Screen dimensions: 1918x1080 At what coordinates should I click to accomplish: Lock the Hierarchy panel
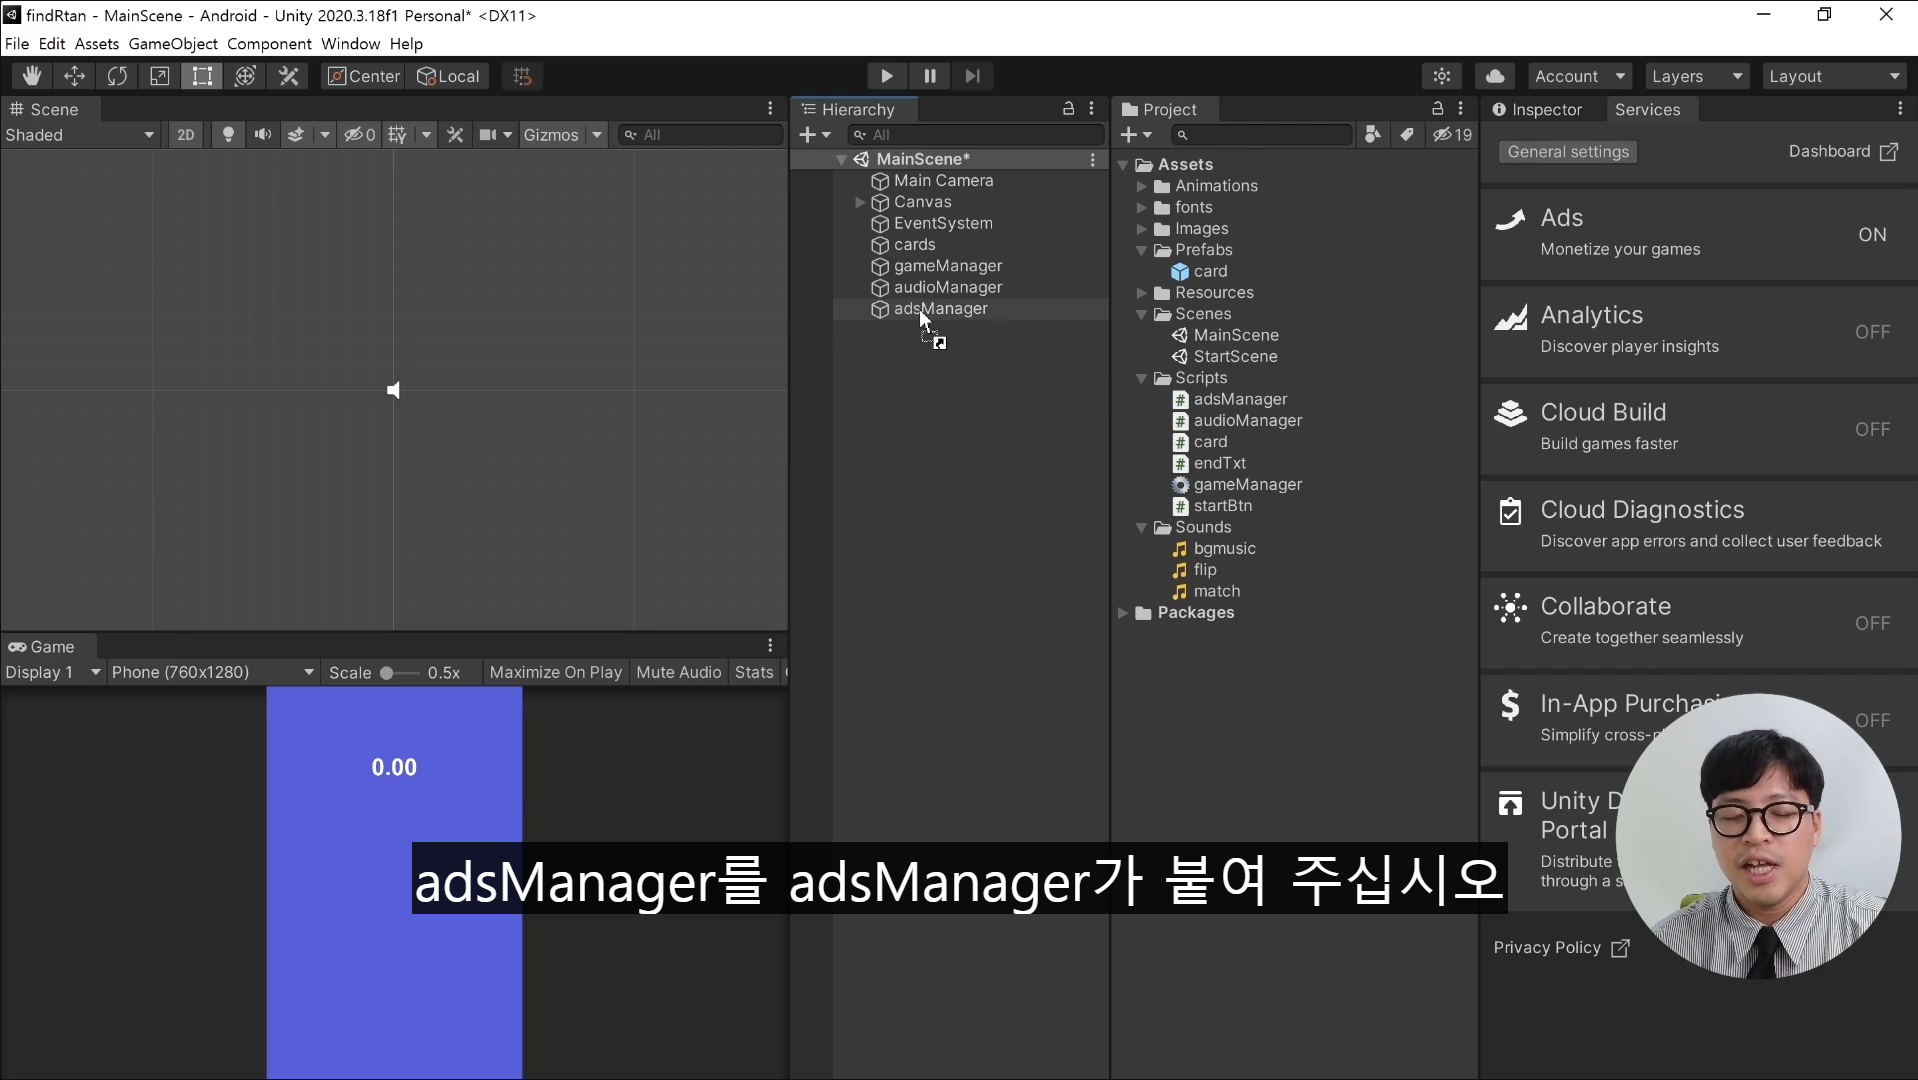coord(1068,109)
